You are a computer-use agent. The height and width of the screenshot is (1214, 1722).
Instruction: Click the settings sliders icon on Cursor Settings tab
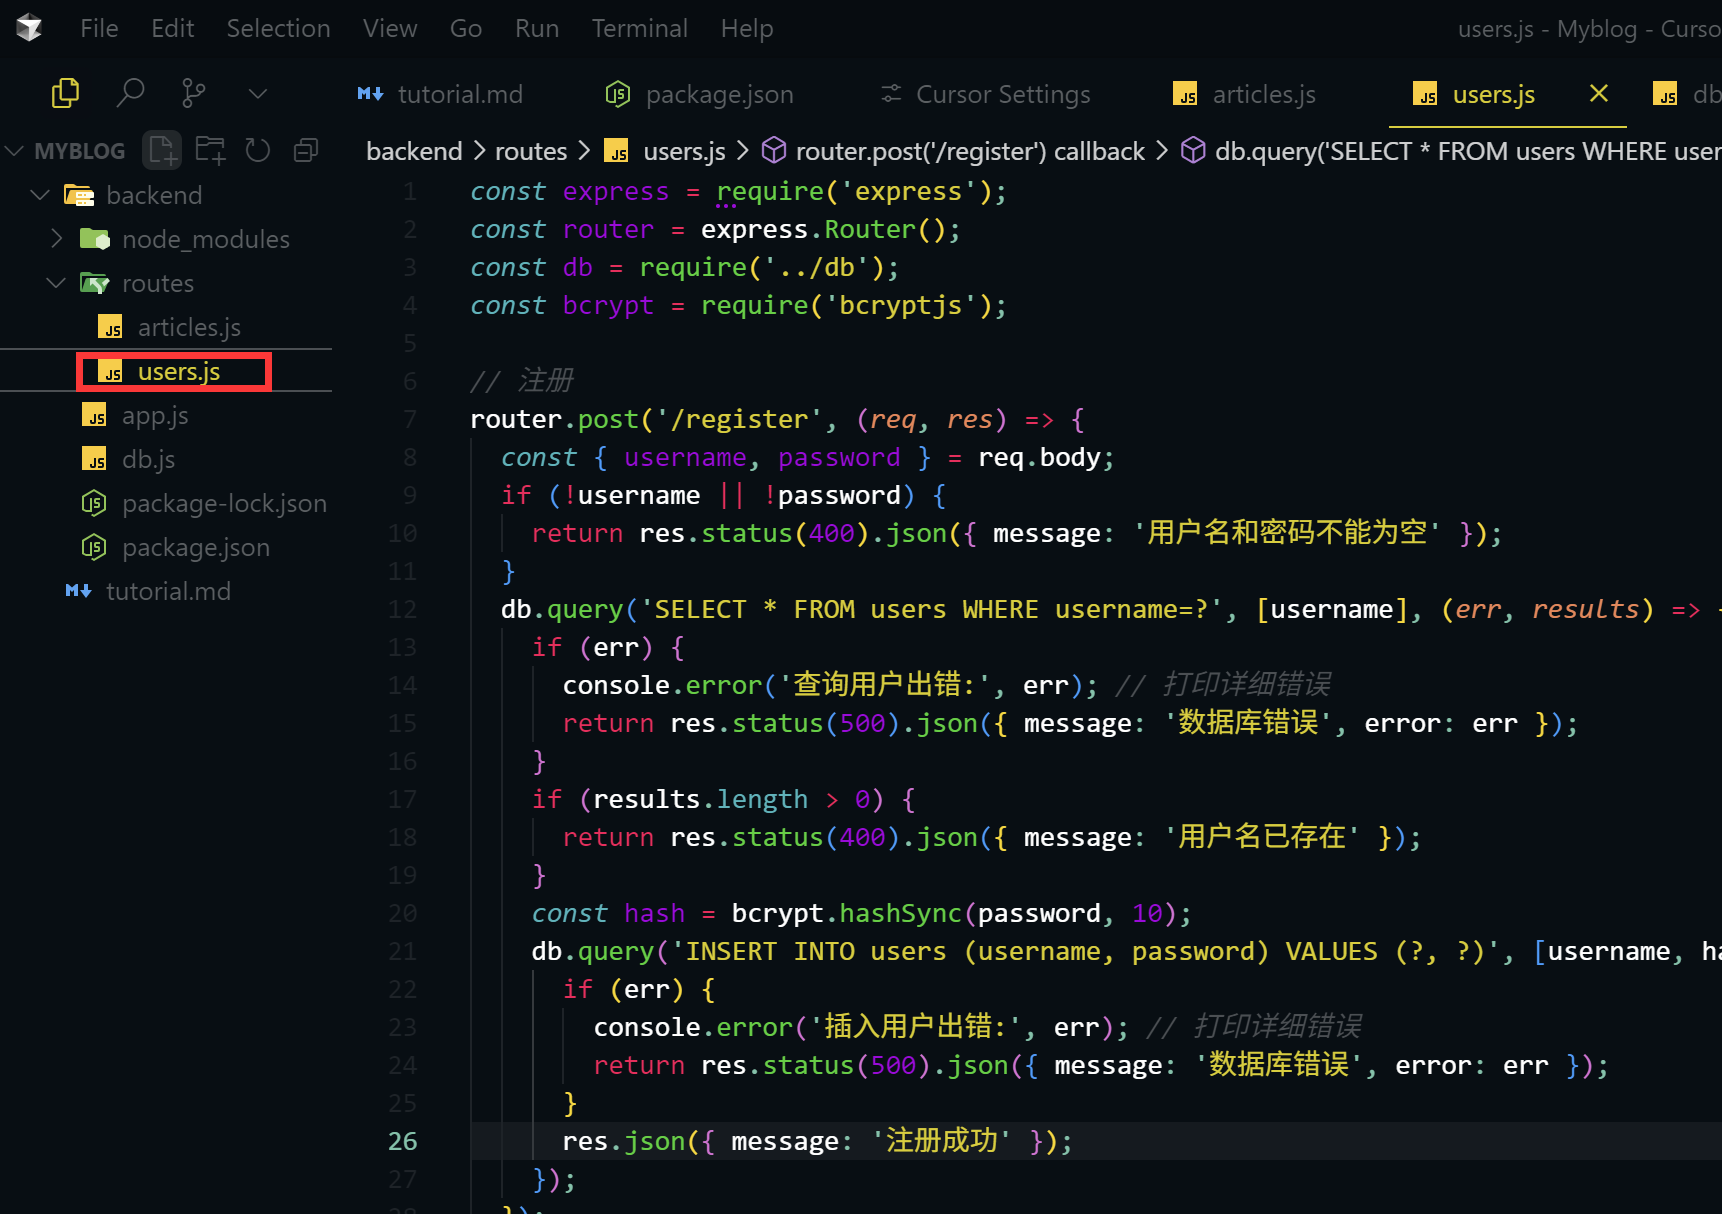(x=891, y=94)
